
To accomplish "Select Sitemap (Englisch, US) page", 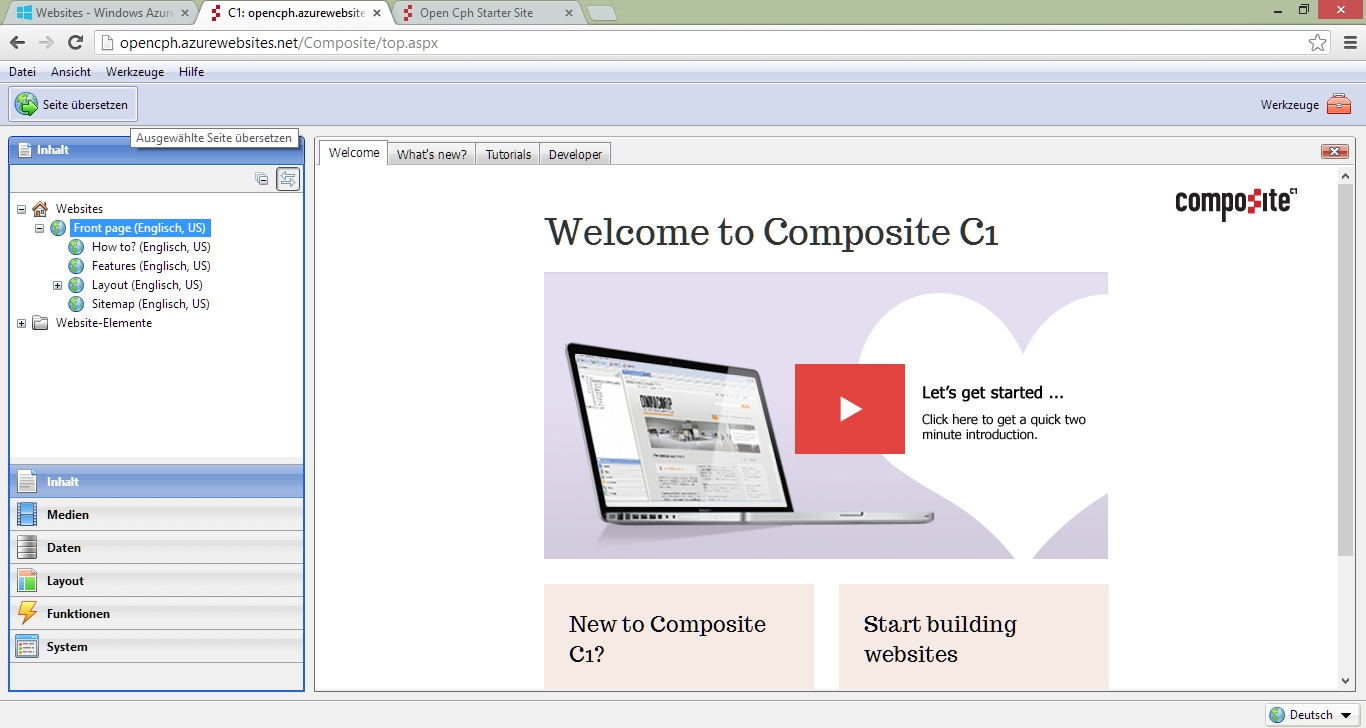I will (x=150, y=304).
